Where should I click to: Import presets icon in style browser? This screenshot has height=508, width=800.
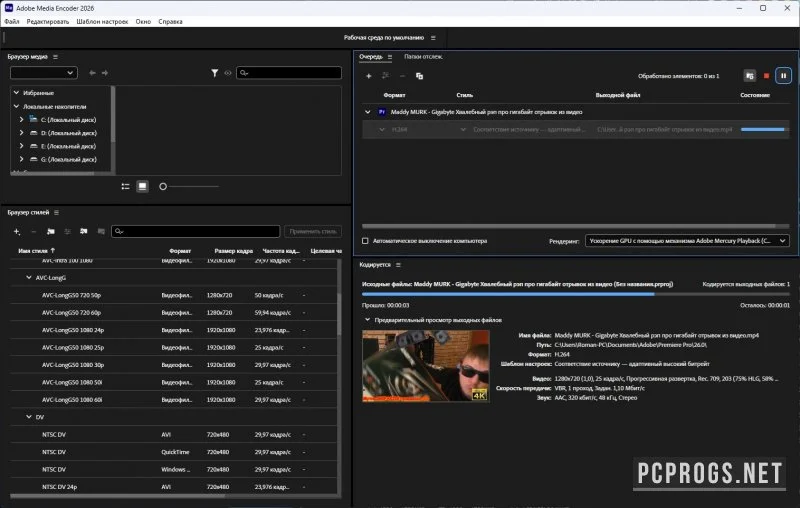coord(84,232)
